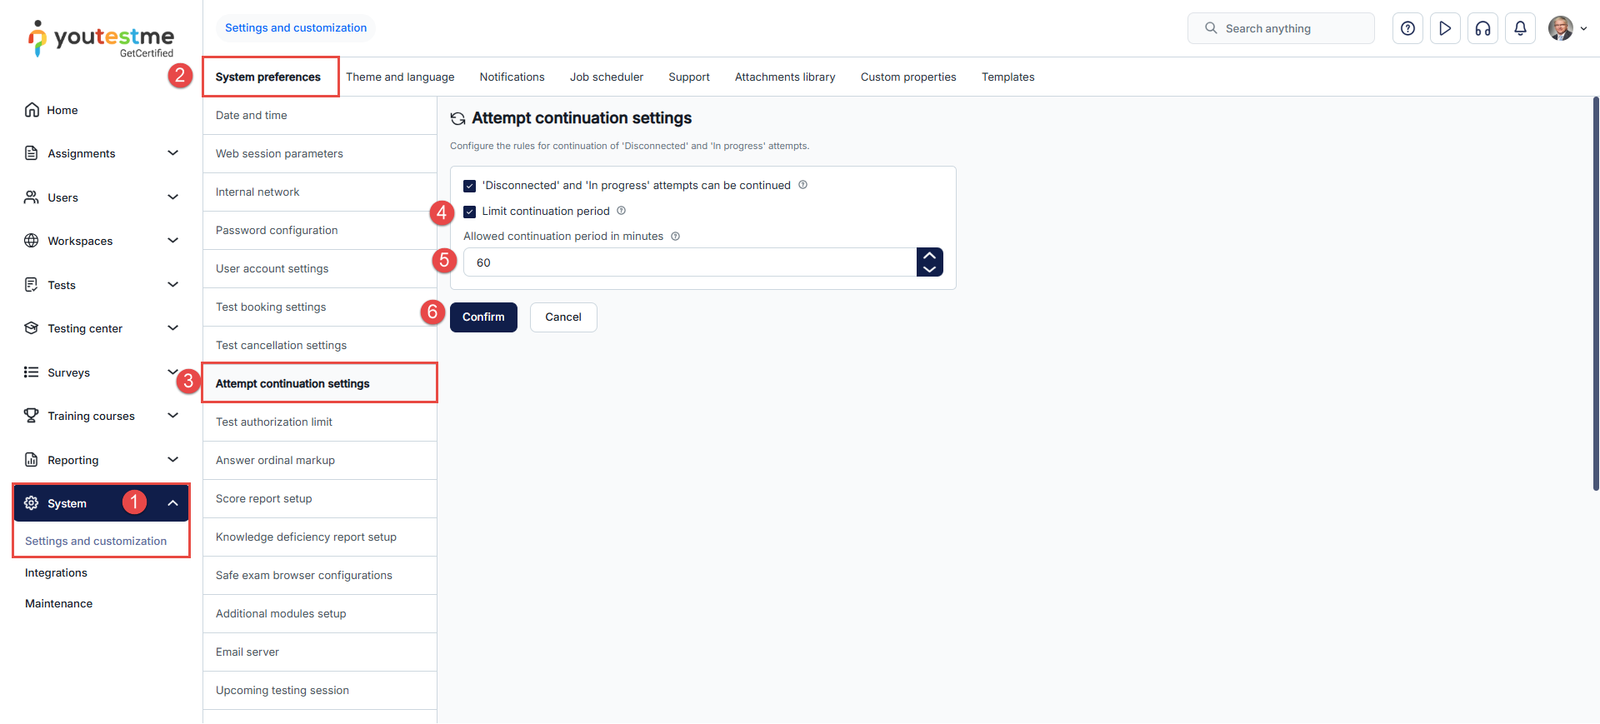This screenshot has height=724, width=1600.
Task: Click the YouTestMe logo
Action: click(101, 39)
